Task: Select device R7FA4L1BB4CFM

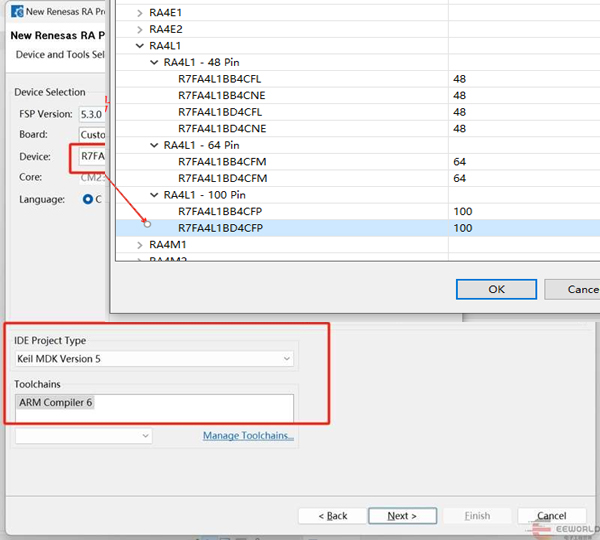Action: tap(222, 162)
